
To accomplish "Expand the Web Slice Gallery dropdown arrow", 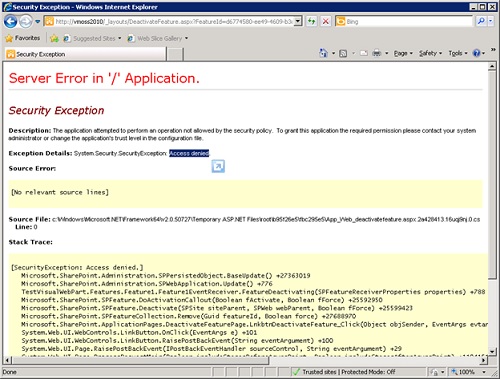I will (187, 38).
